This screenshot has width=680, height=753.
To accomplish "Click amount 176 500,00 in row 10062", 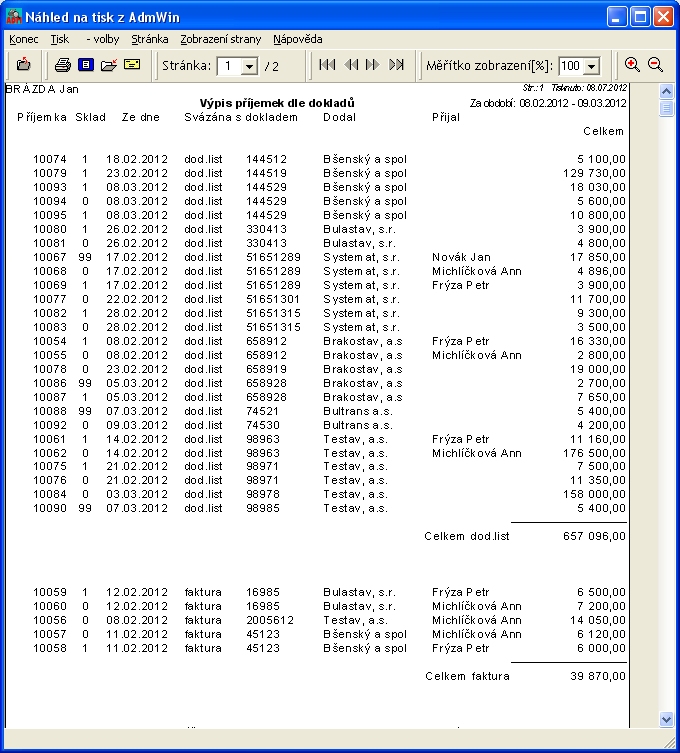I will pos(595,453).
